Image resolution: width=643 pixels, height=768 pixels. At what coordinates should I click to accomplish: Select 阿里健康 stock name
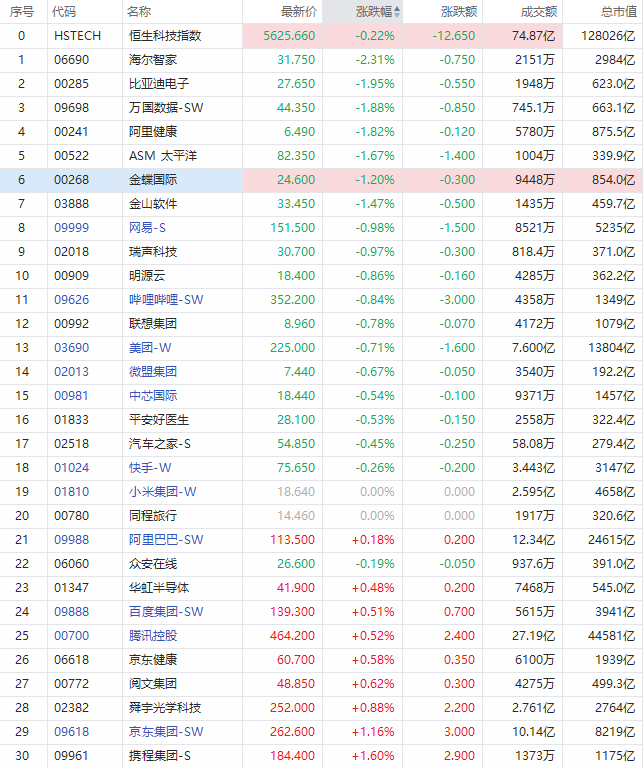coord(153,132)
